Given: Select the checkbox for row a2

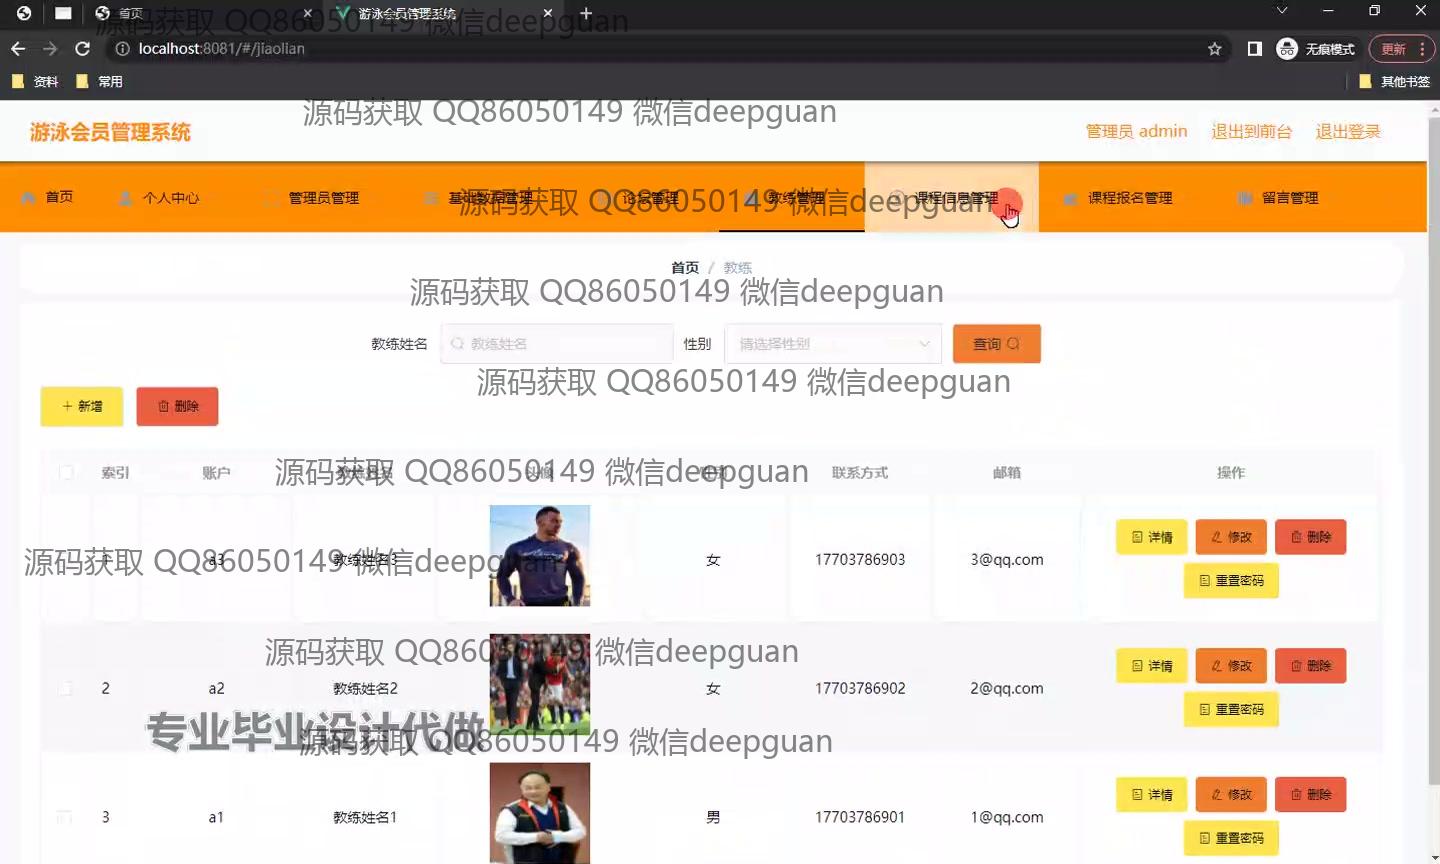Looking at the screenshot, I should click(x=66, y=688).
